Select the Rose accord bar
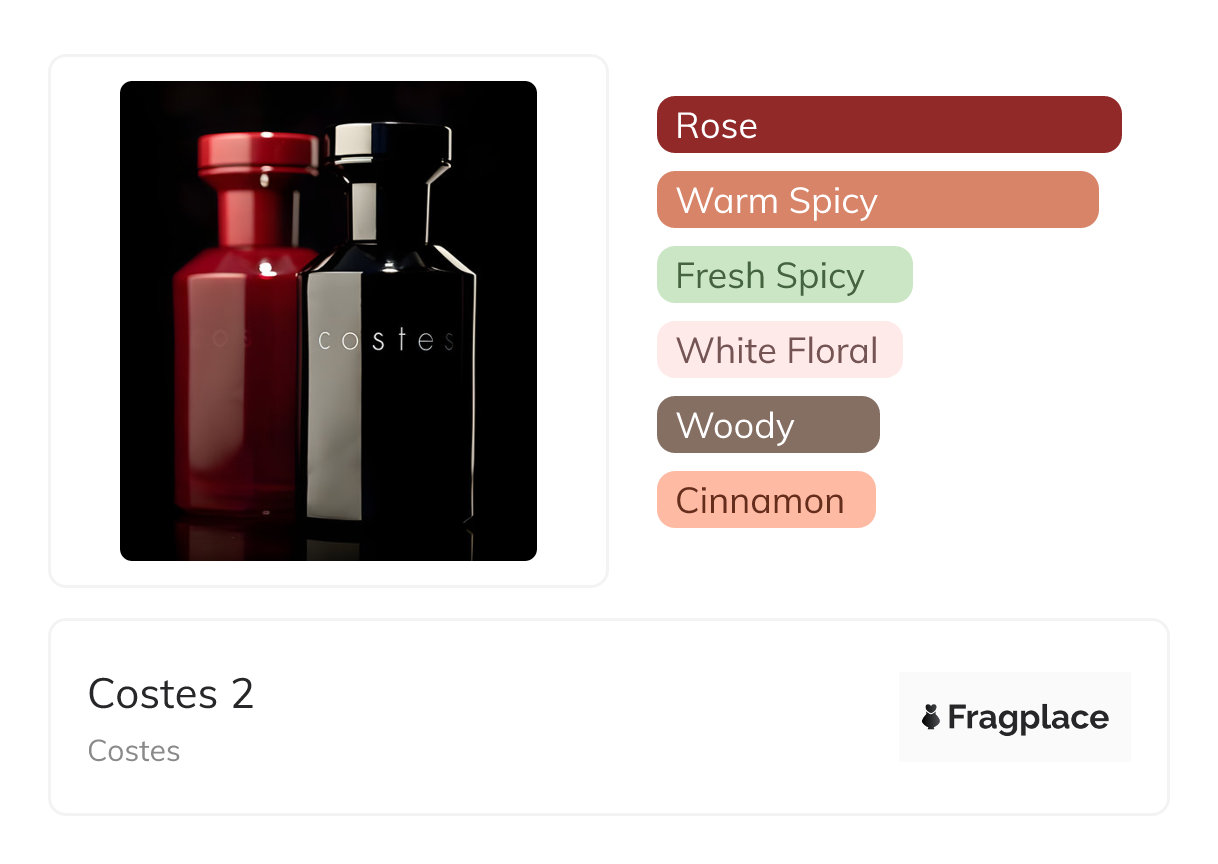1218x864 pixels. click(888, 125)
